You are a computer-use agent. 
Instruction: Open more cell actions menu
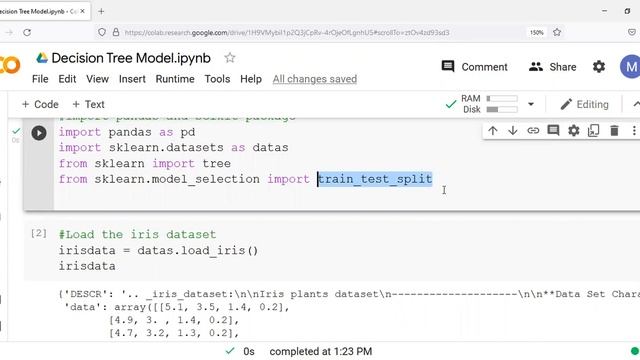coord(634,131)
